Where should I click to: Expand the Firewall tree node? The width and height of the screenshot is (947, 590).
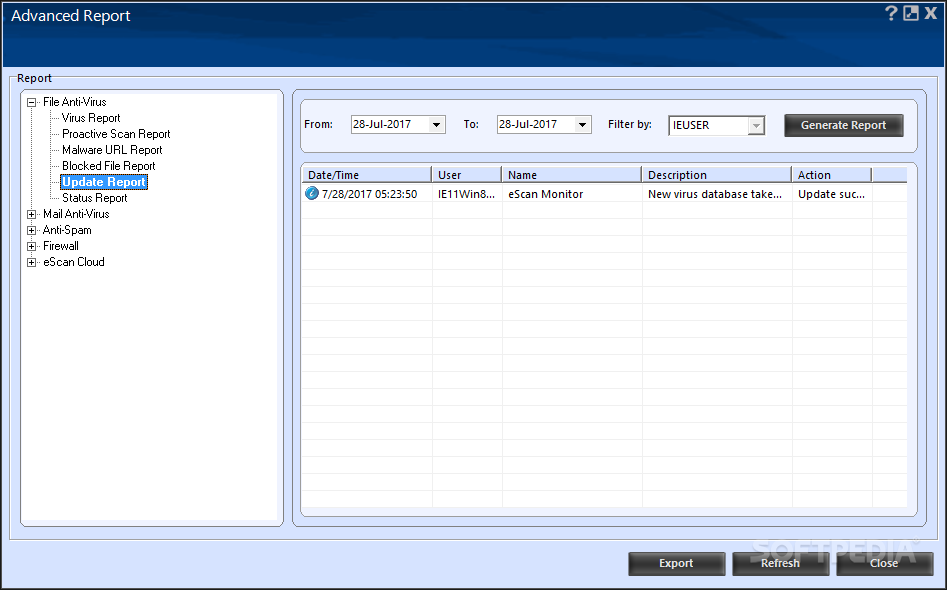click(31, 246)
